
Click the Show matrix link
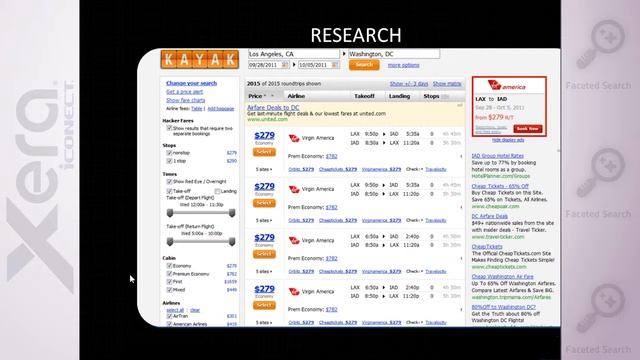click(447, 84)
